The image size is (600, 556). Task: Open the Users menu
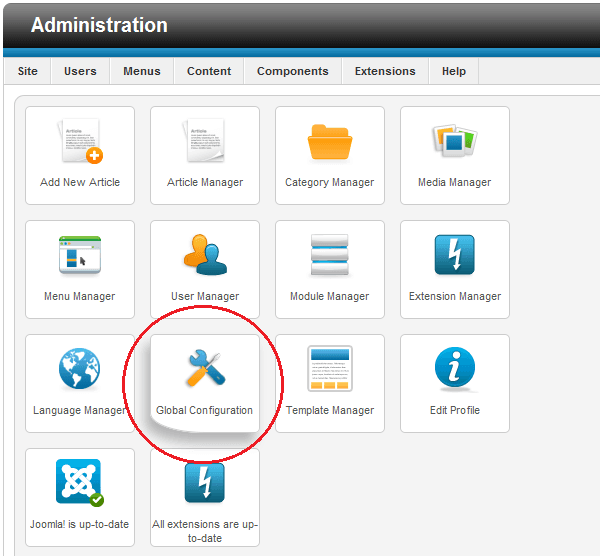pos(80,71)
